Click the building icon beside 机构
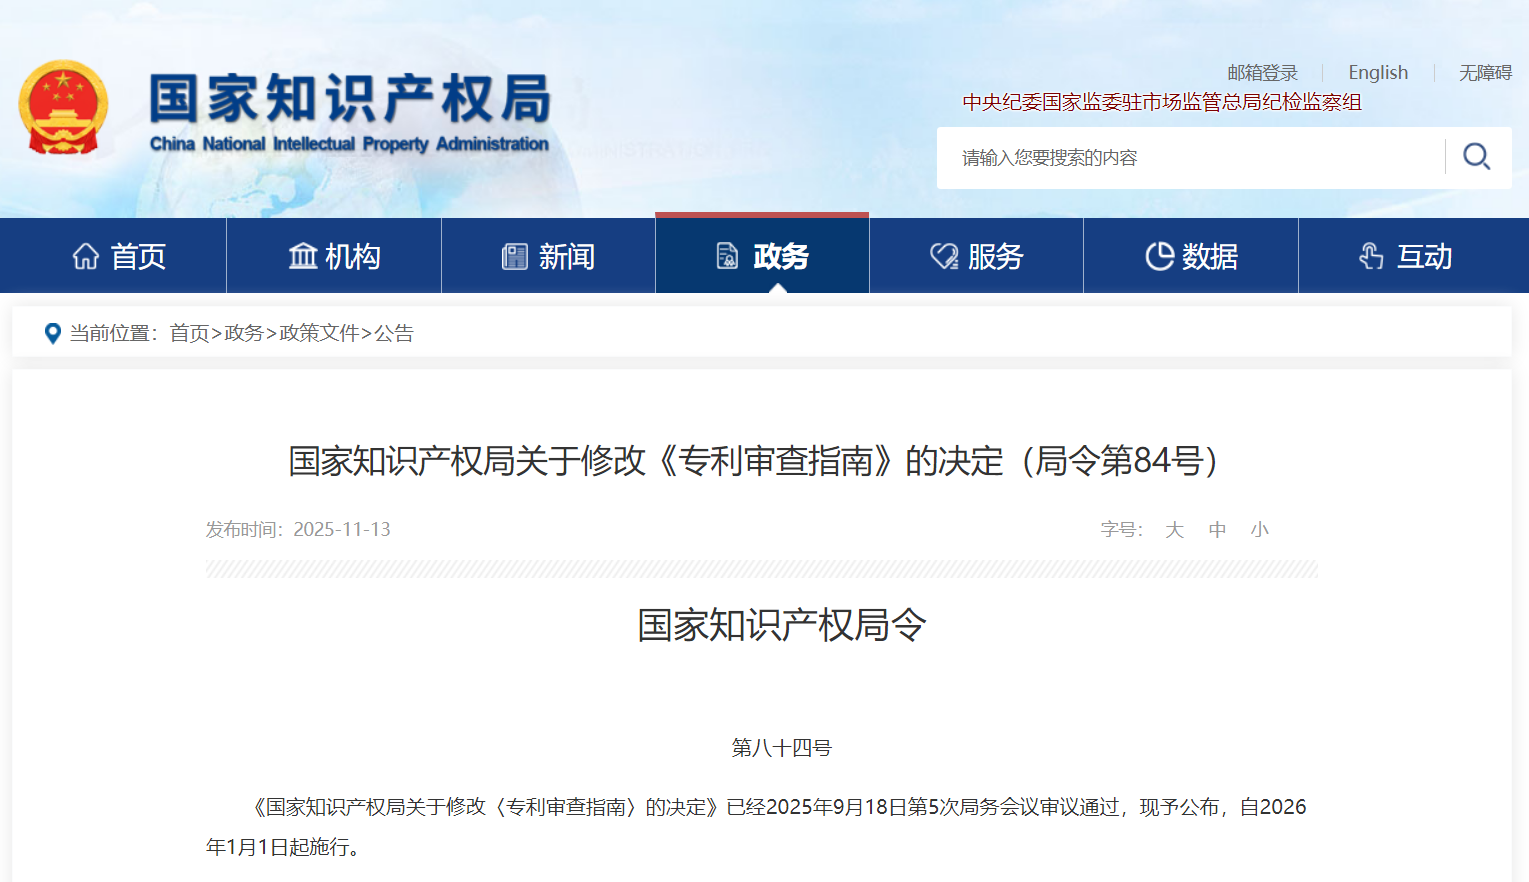This screenshot has width=1529, height=882. pyautogui.click(x=302, y=257)
